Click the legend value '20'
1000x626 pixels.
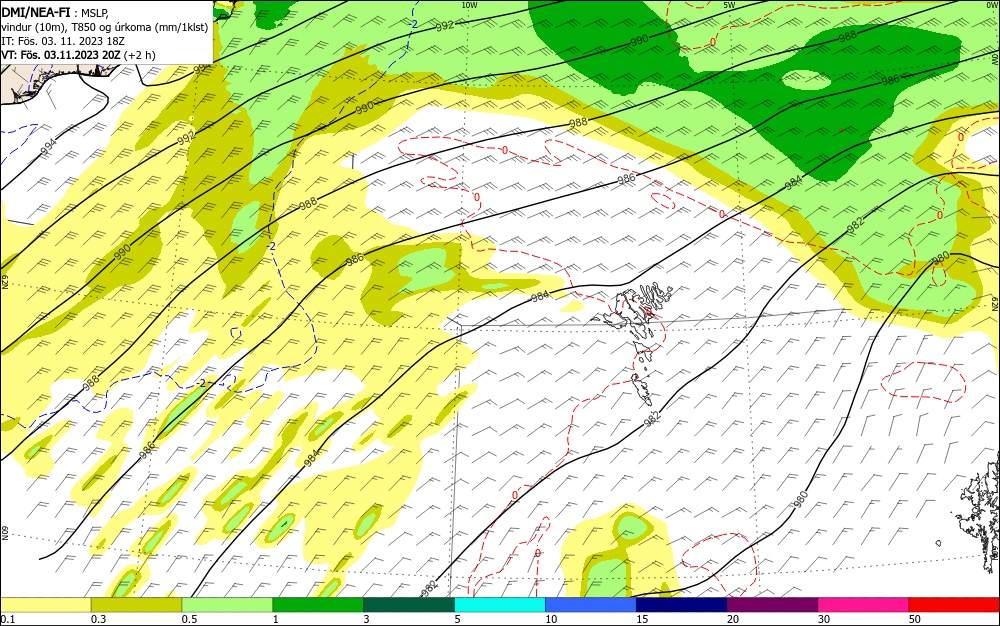click(733, 619)
